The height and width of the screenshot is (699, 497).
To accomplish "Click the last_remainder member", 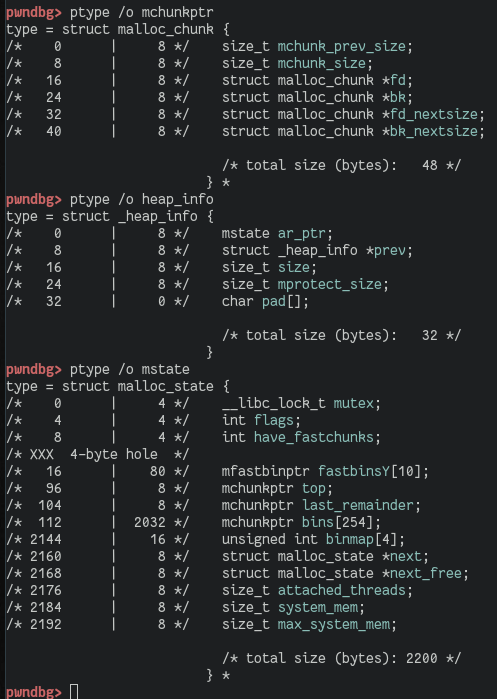I will pyautogui.click(x=357, y=506).
